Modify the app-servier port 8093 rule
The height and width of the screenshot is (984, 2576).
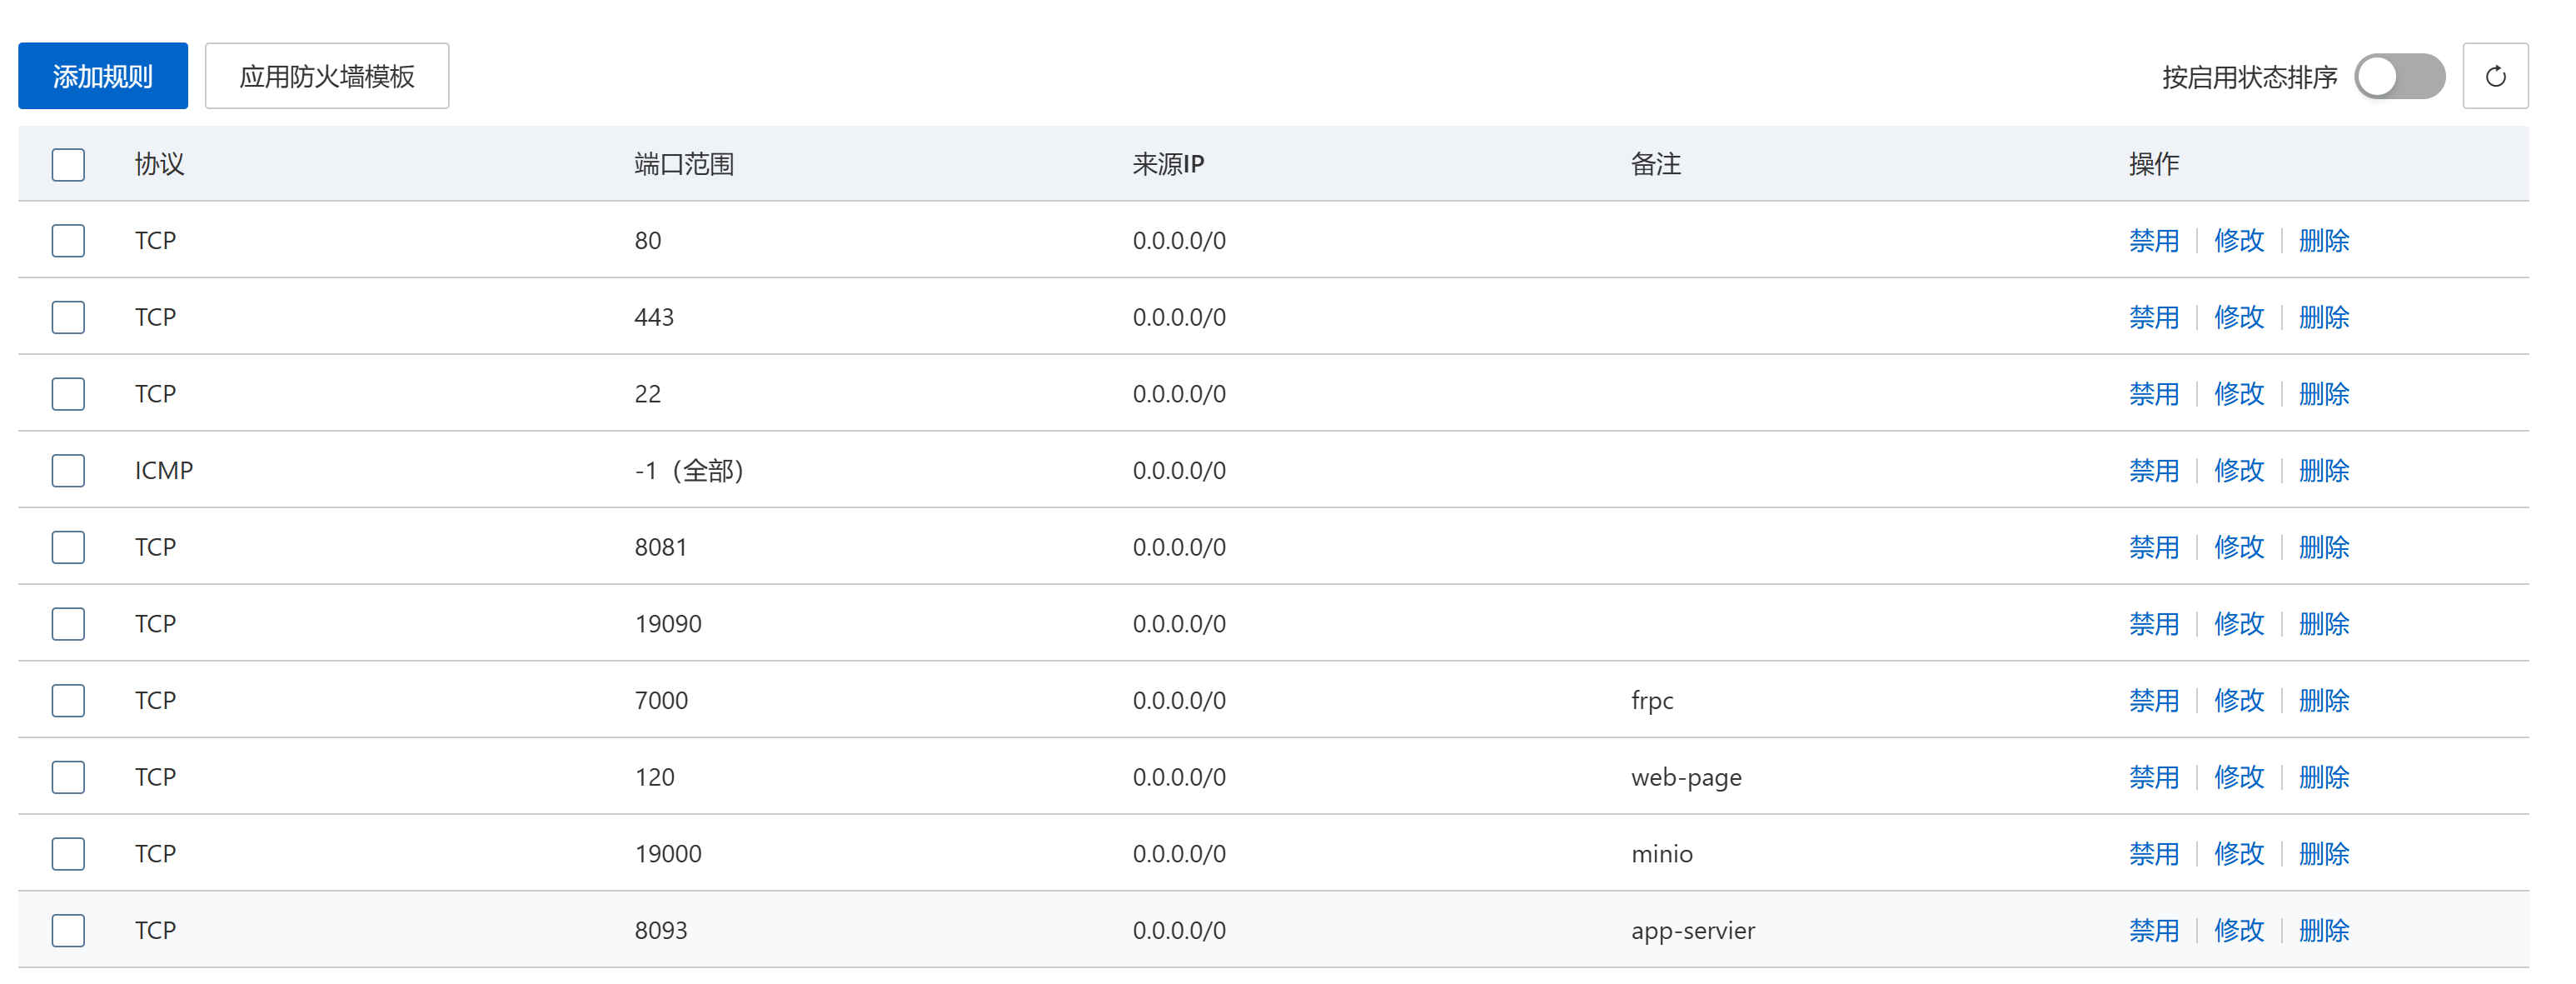tap(2238, 930)
